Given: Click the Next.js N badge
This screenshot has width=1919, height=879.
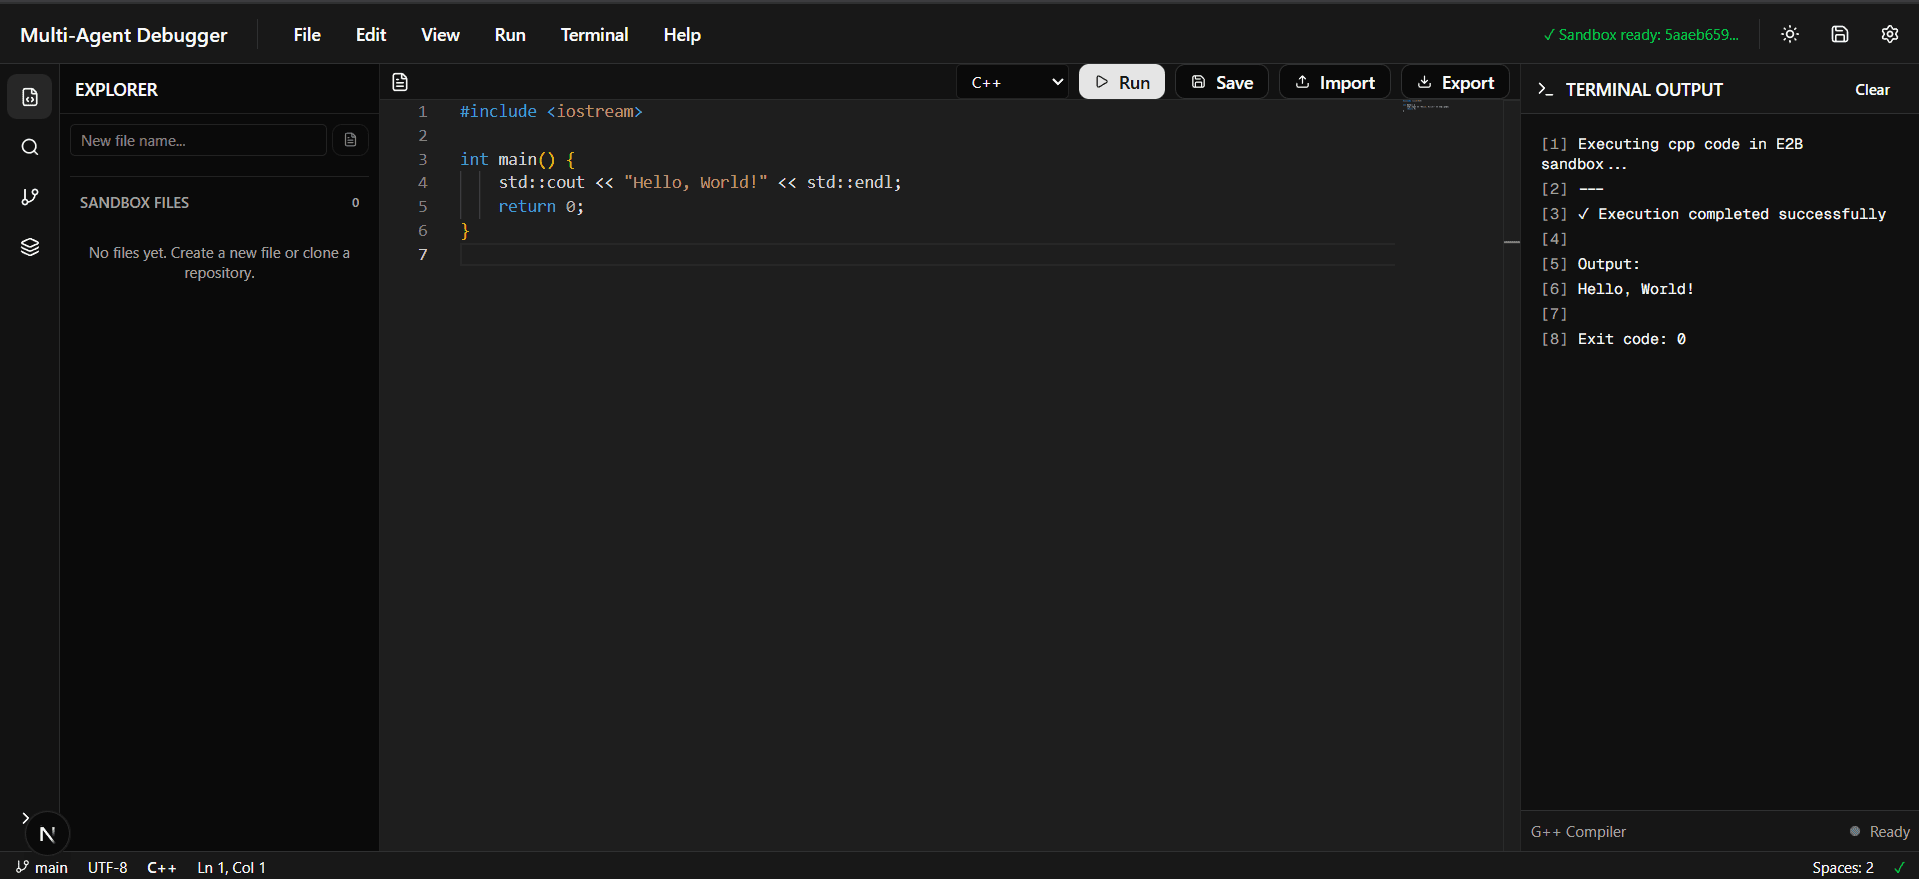Looking at the screenshot, I should click(x=47, y=833).
